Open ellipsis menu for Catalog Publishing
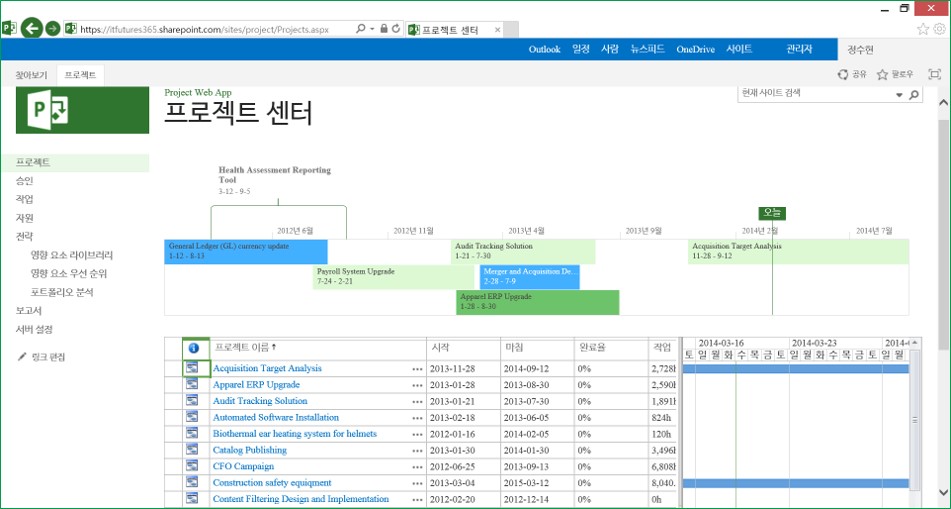The image size is (951, 509). pyautogui.click(x=417, y=451)
